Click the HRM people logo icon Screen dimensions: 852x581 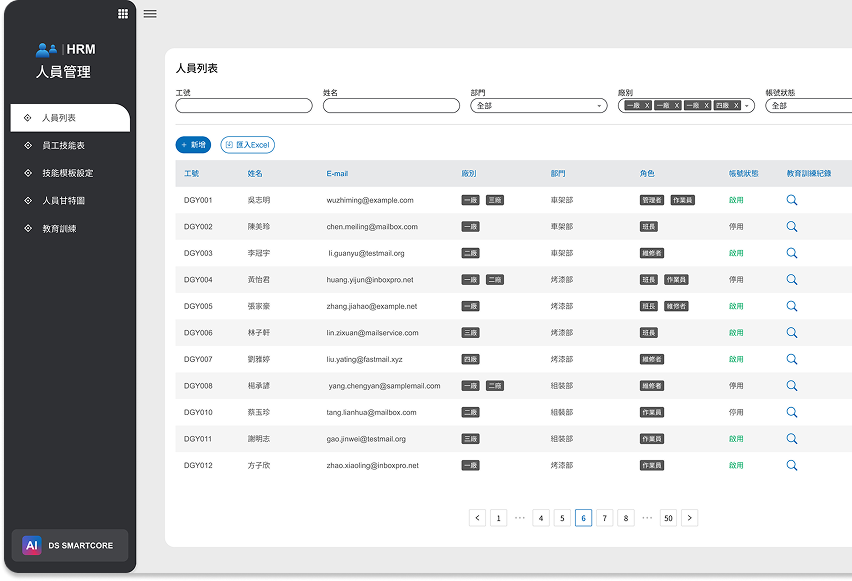(47, 49)
